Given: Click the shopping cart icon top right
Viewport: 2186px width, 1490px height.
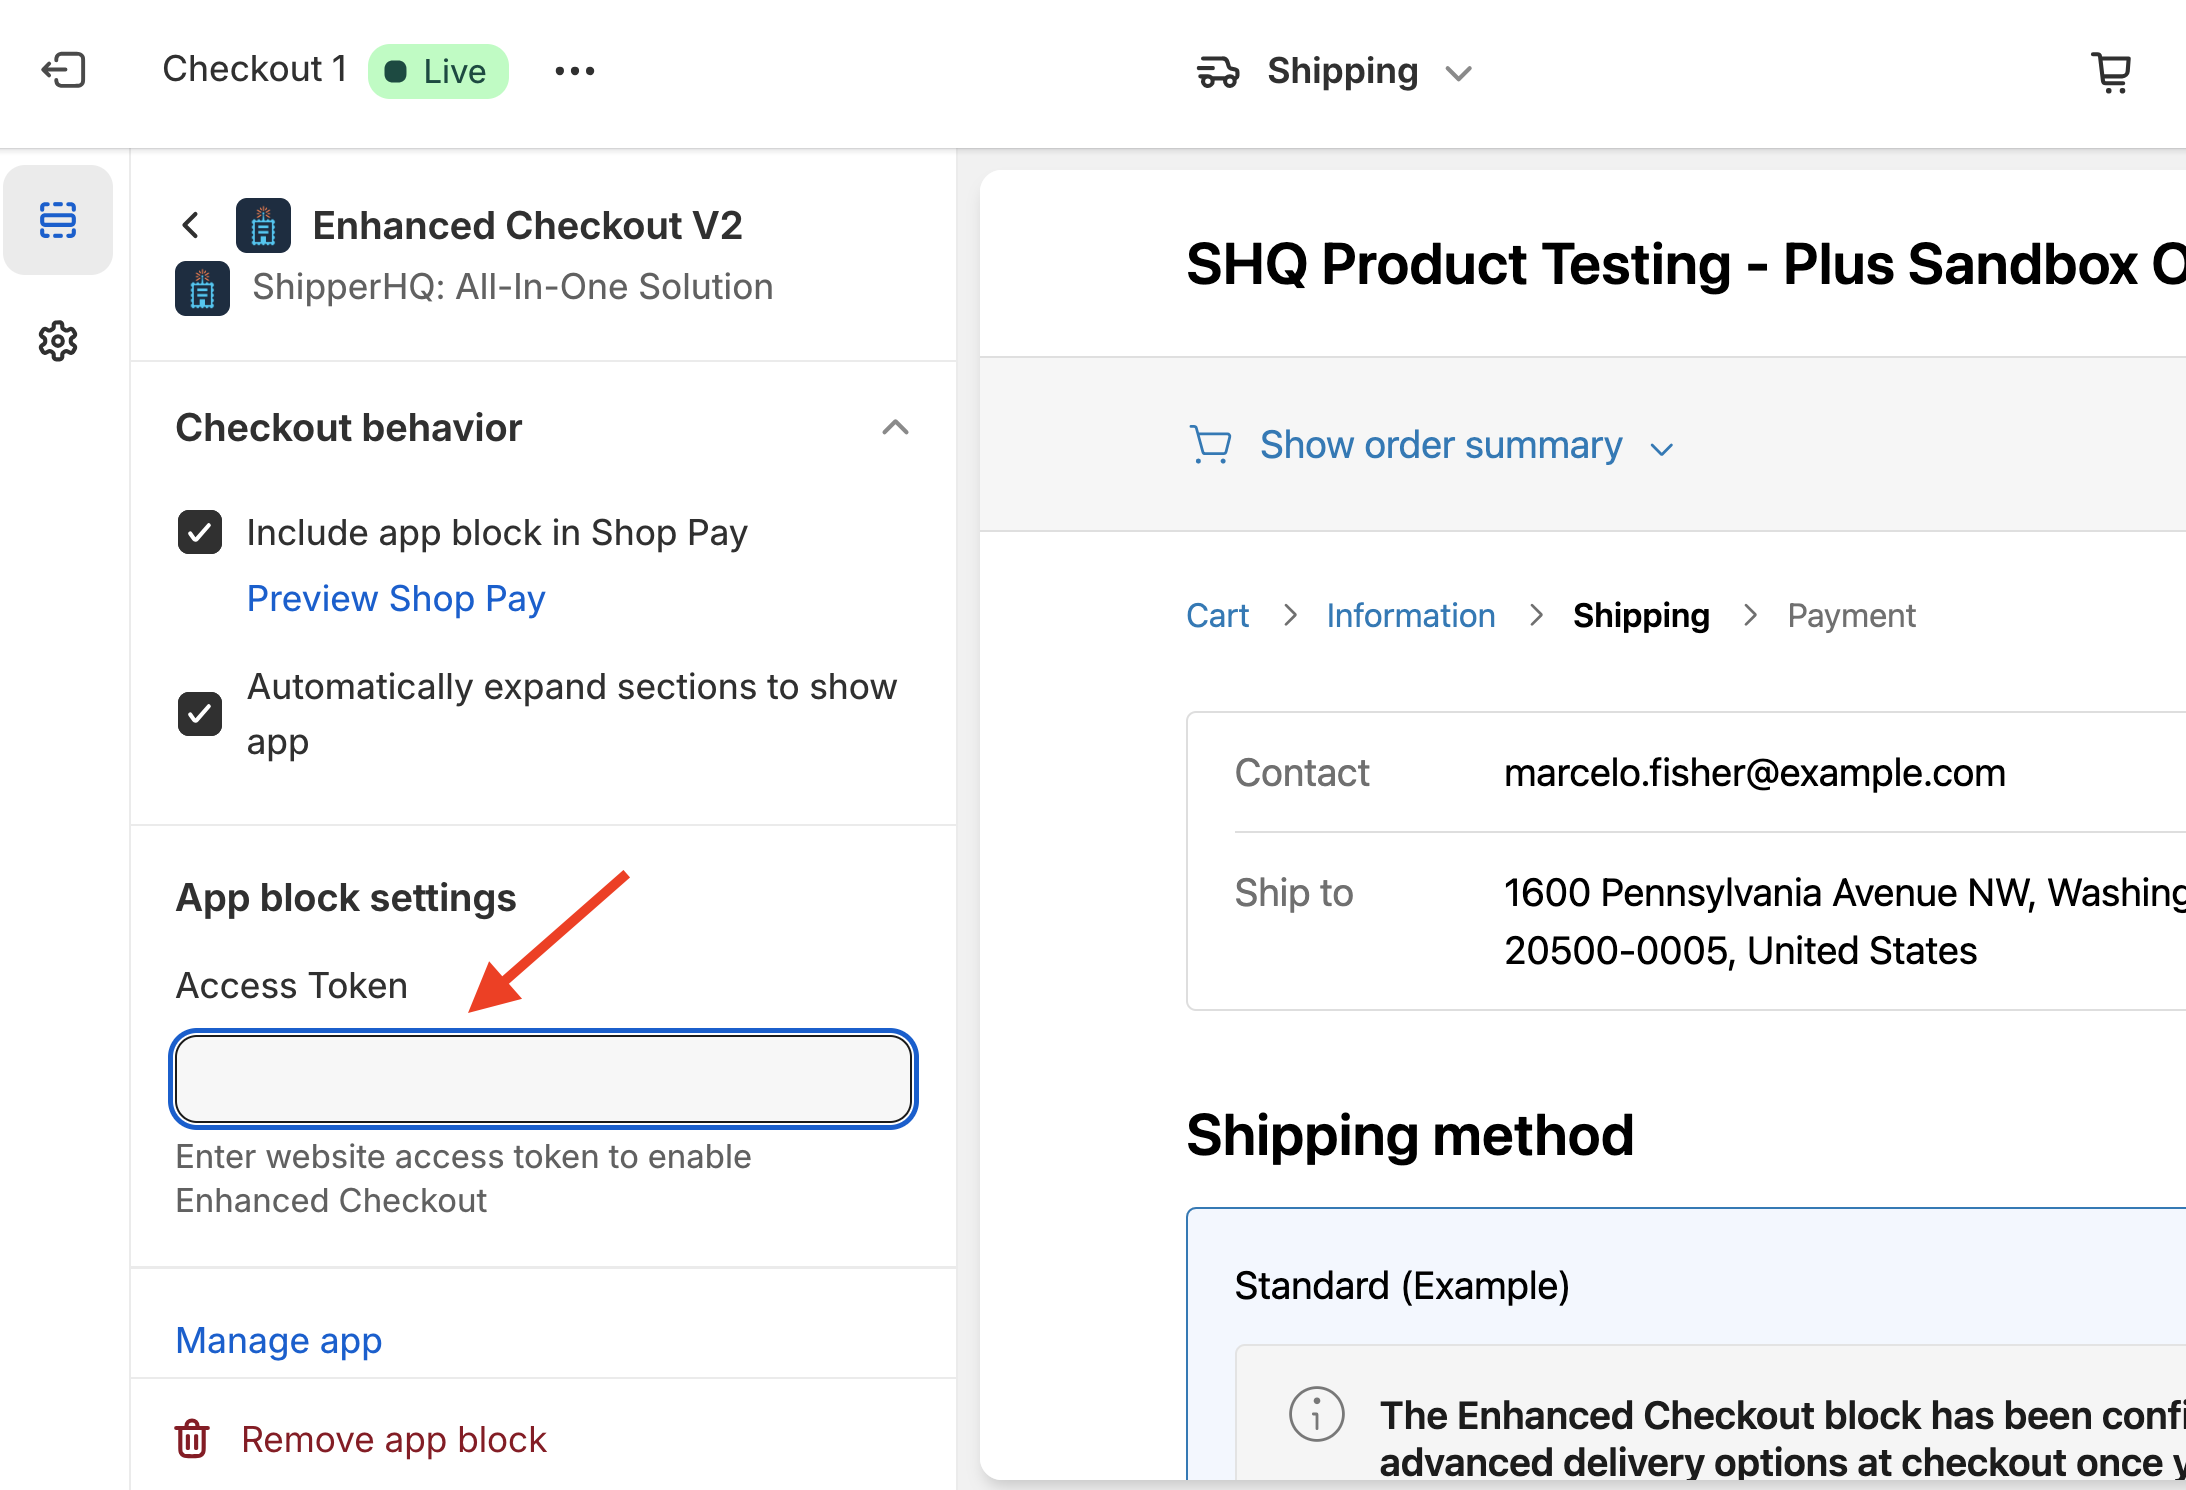Looking at the screenshot, I should tap(2111, 72).
